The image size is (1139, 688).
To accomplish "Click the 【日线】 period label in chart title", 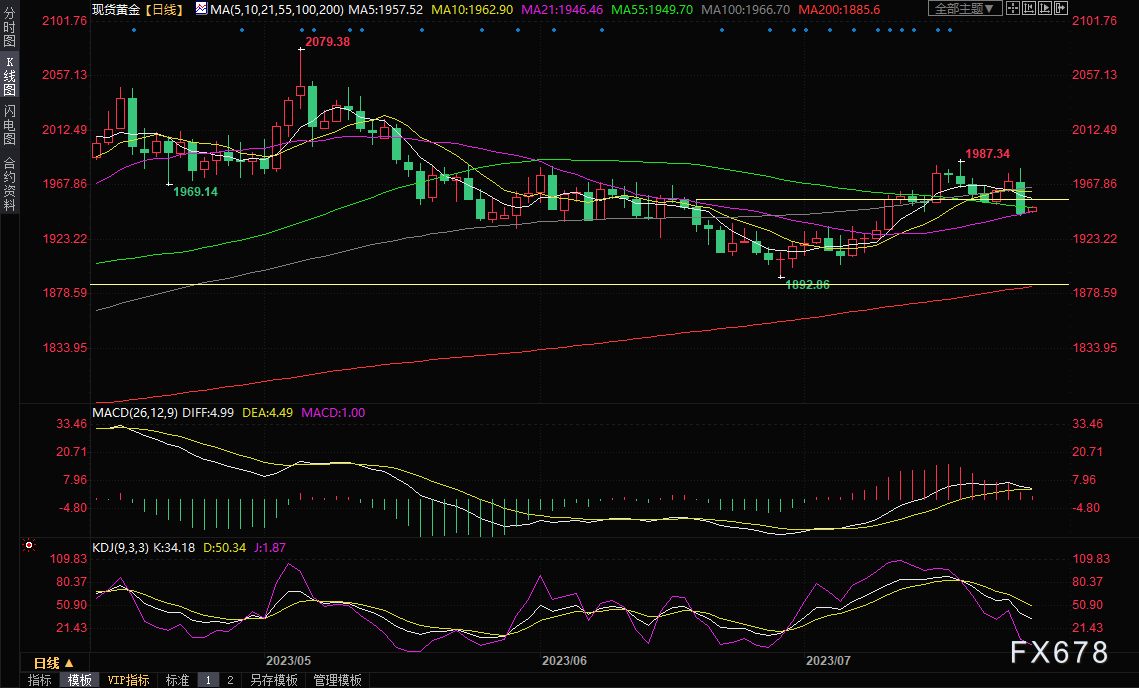I will click(163, 8).
